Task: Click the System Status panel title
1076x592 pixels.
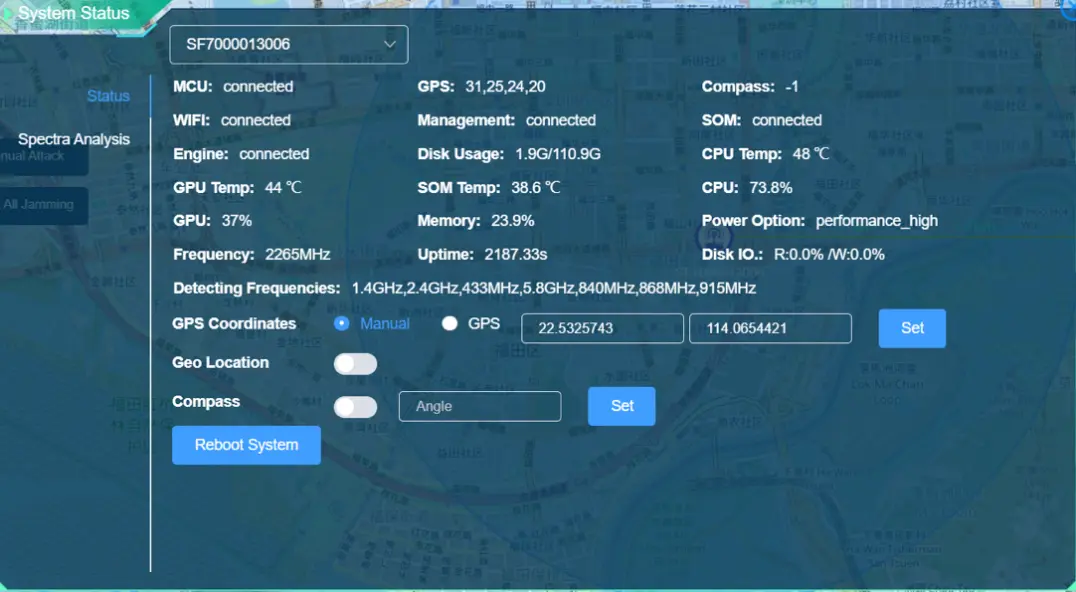Action: [x=74, y=14]
